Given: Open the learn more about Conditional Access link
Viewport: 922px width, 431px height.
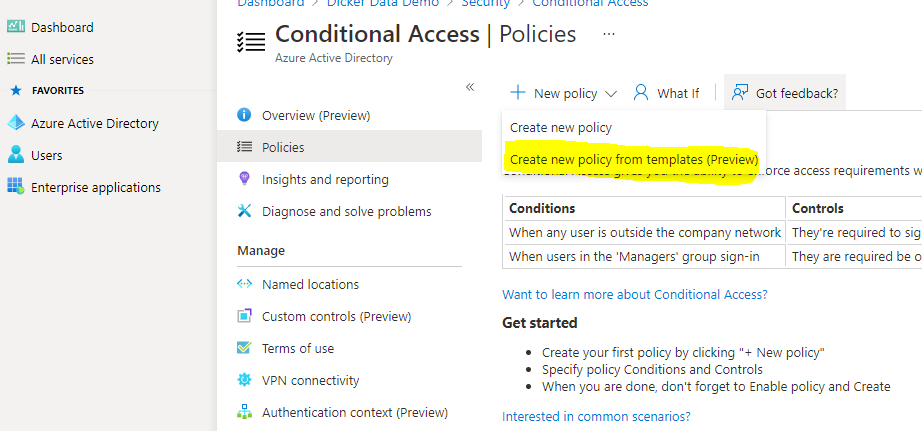Looking at the screenshot, I should 635,294.
